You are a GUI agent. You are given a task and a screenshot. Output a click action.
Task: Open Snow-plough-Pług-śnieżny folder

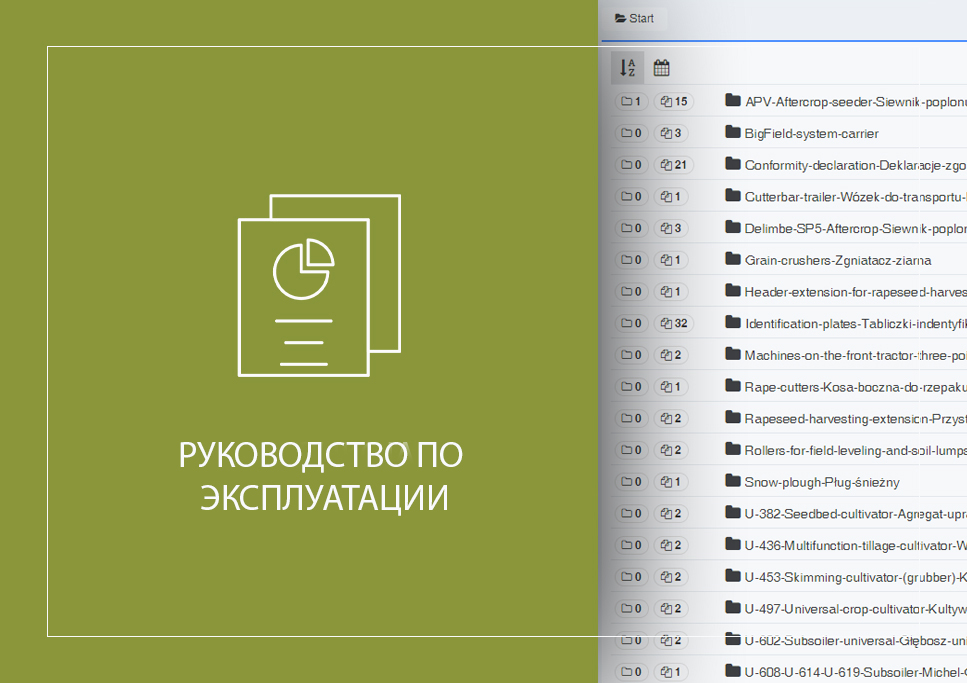822,482
